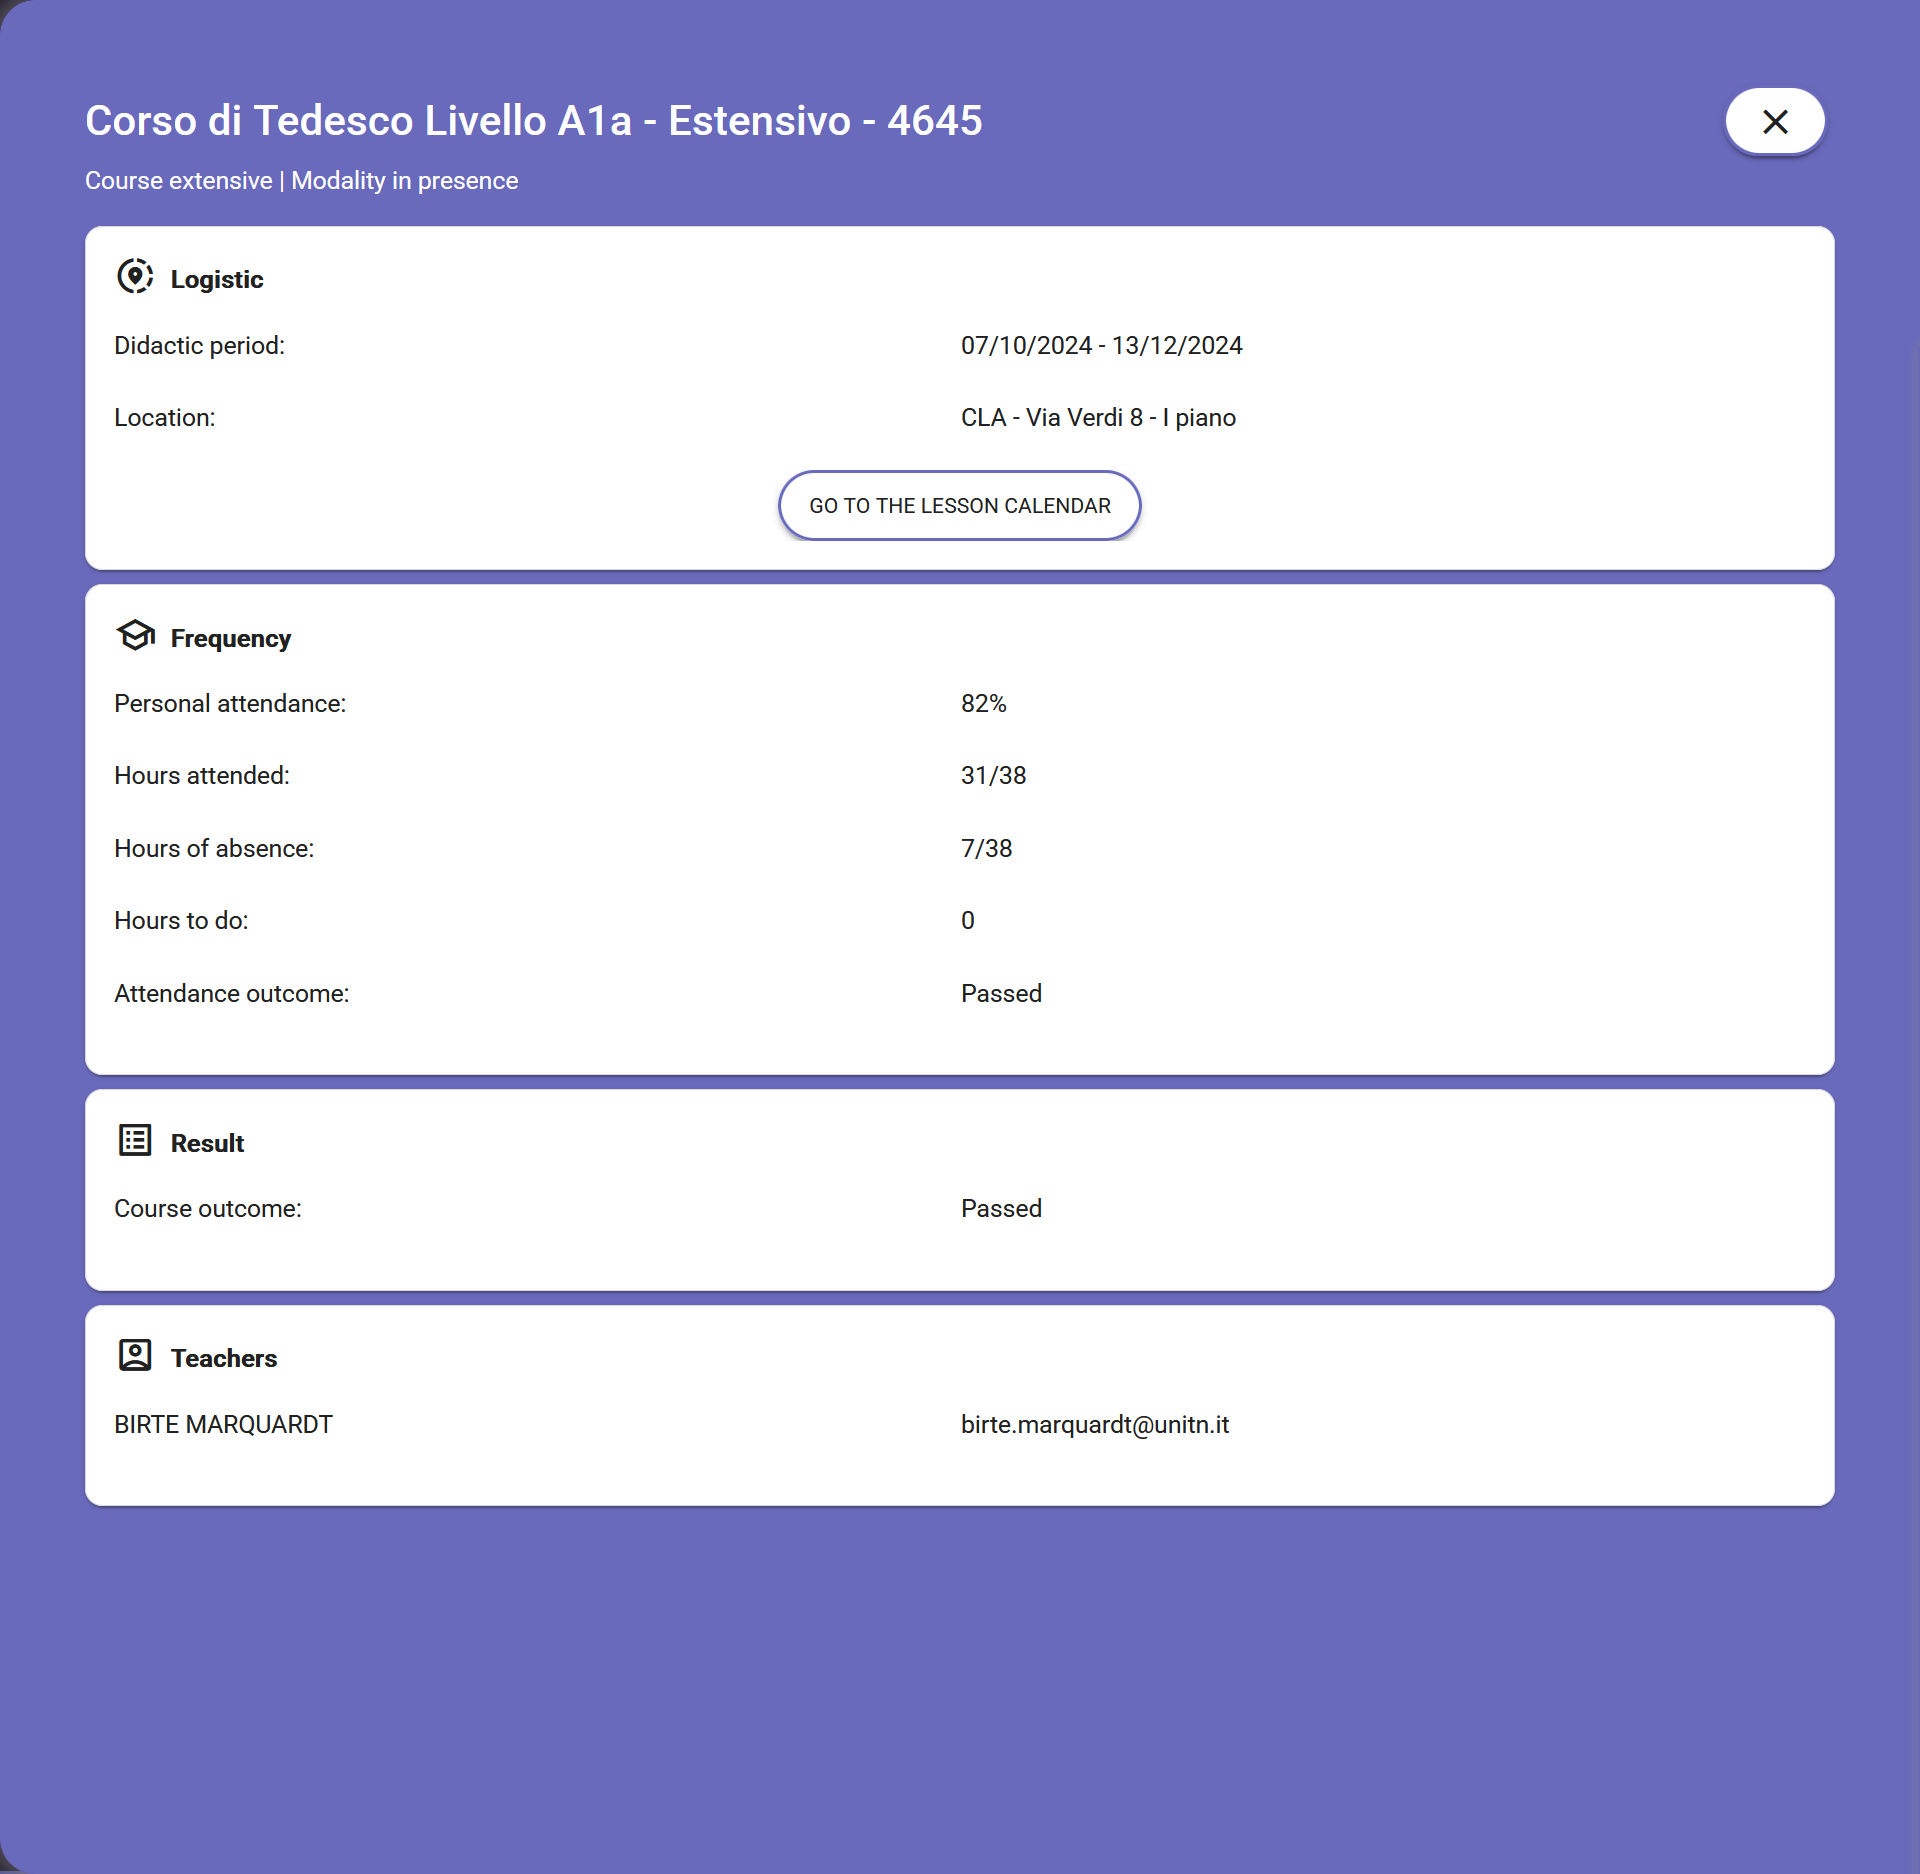Click the course title heading

point(533,121)
